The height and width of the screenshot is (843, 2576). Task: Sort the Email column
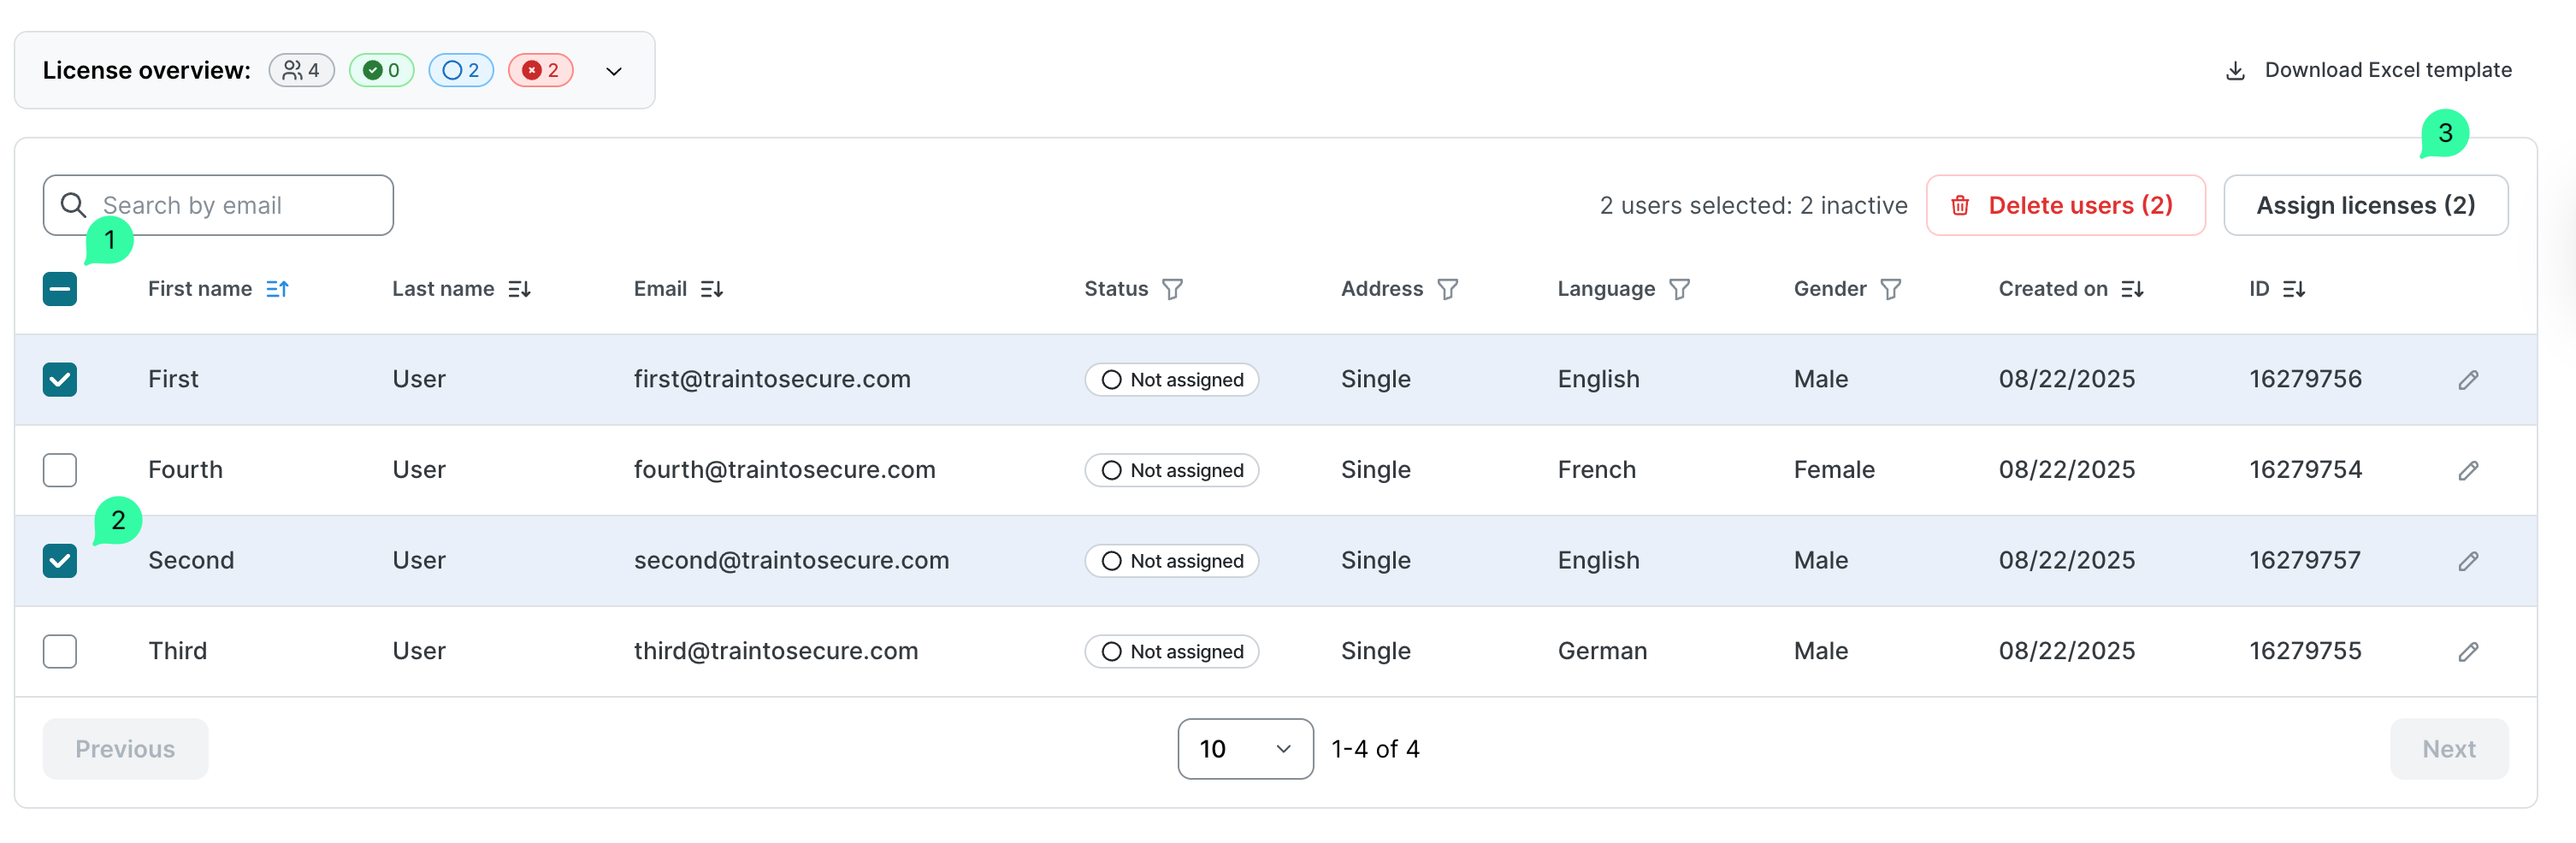711,289
